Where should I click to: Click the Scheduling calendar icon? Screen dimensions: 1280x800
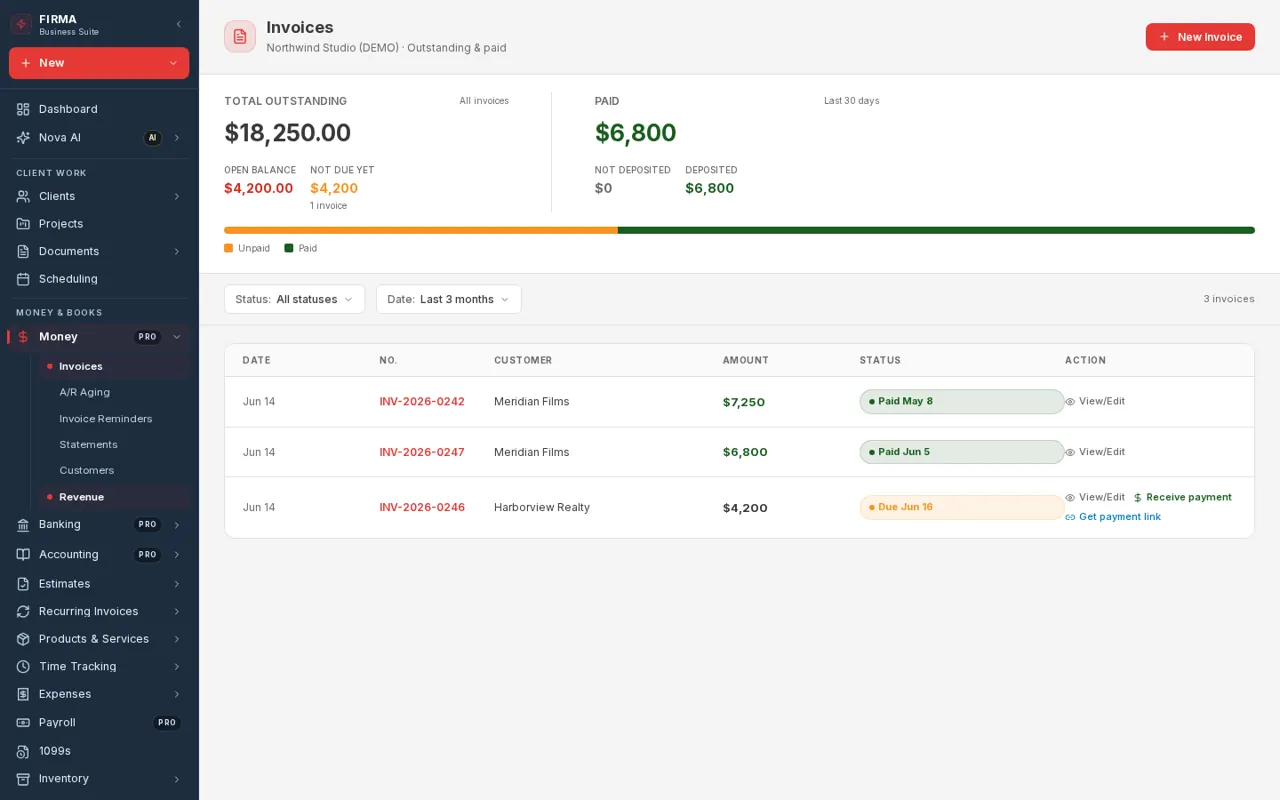pos(23,279)
